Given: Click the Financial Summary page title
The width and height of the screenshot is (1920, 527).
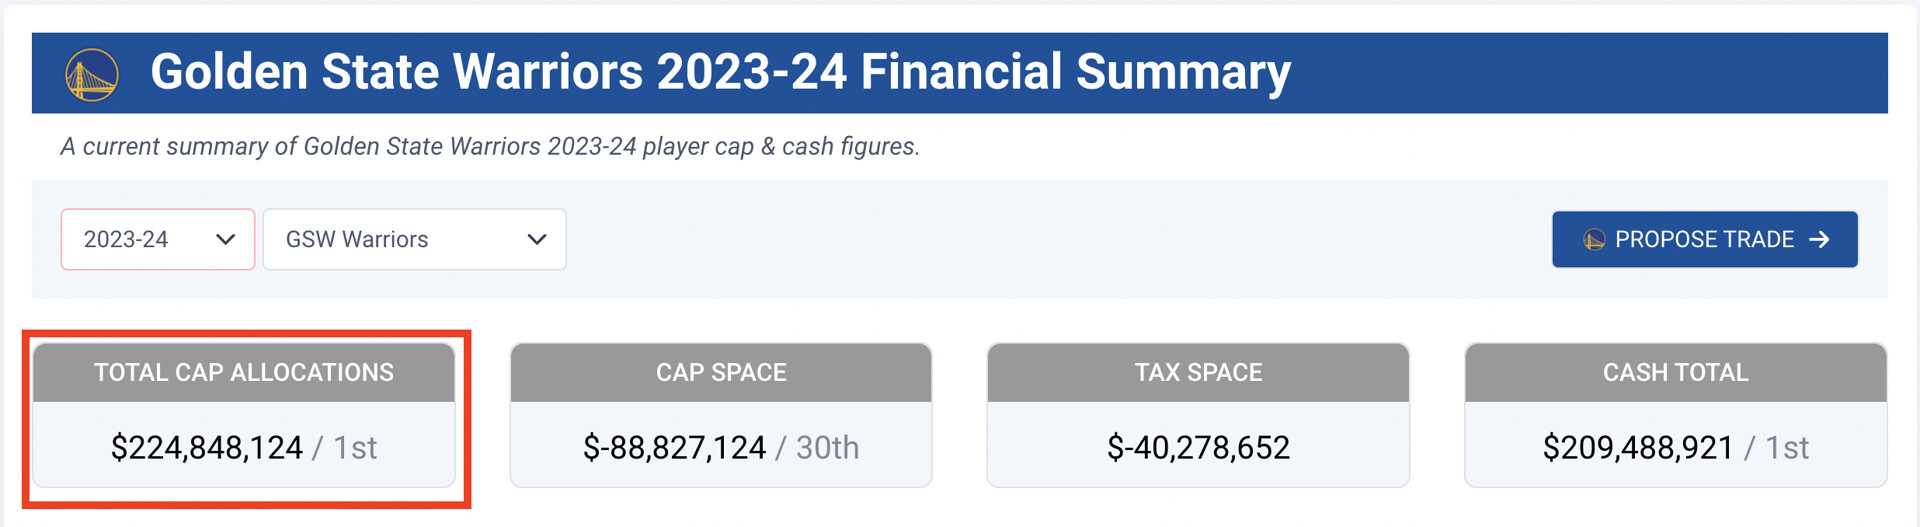Looking at the screenshot, I should point(720,72).
